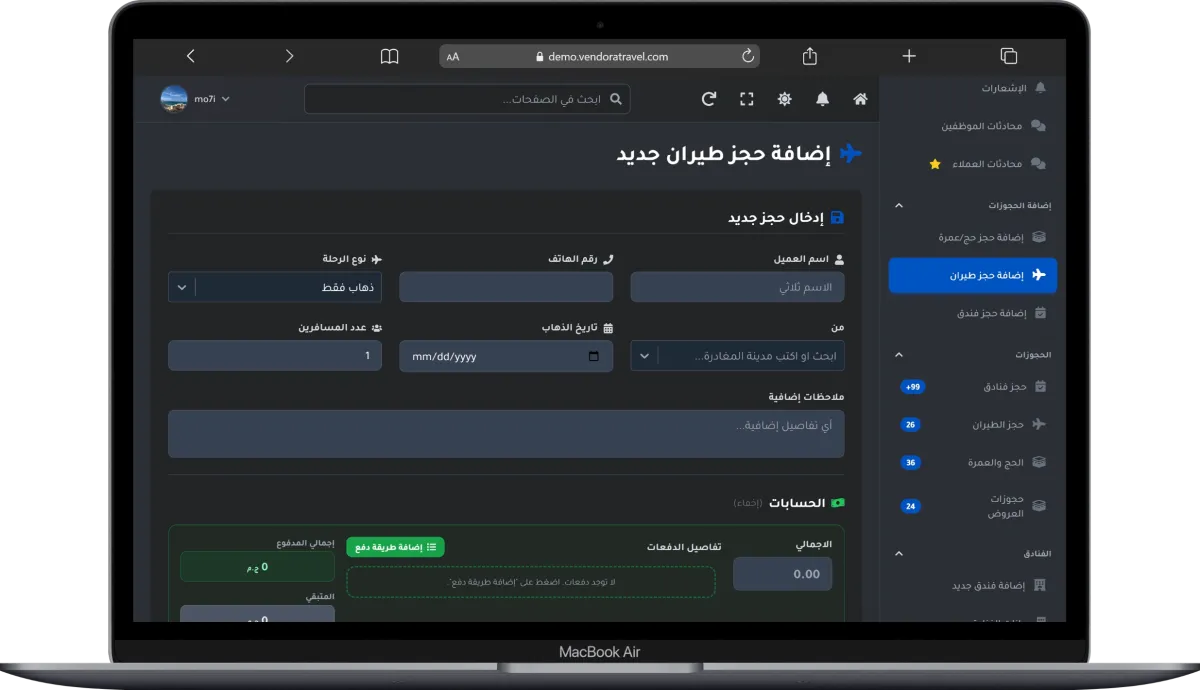Open محادثات الموظفين sidebar item
The width and height of the screenshot is (1200, 690).
[993, 126]
